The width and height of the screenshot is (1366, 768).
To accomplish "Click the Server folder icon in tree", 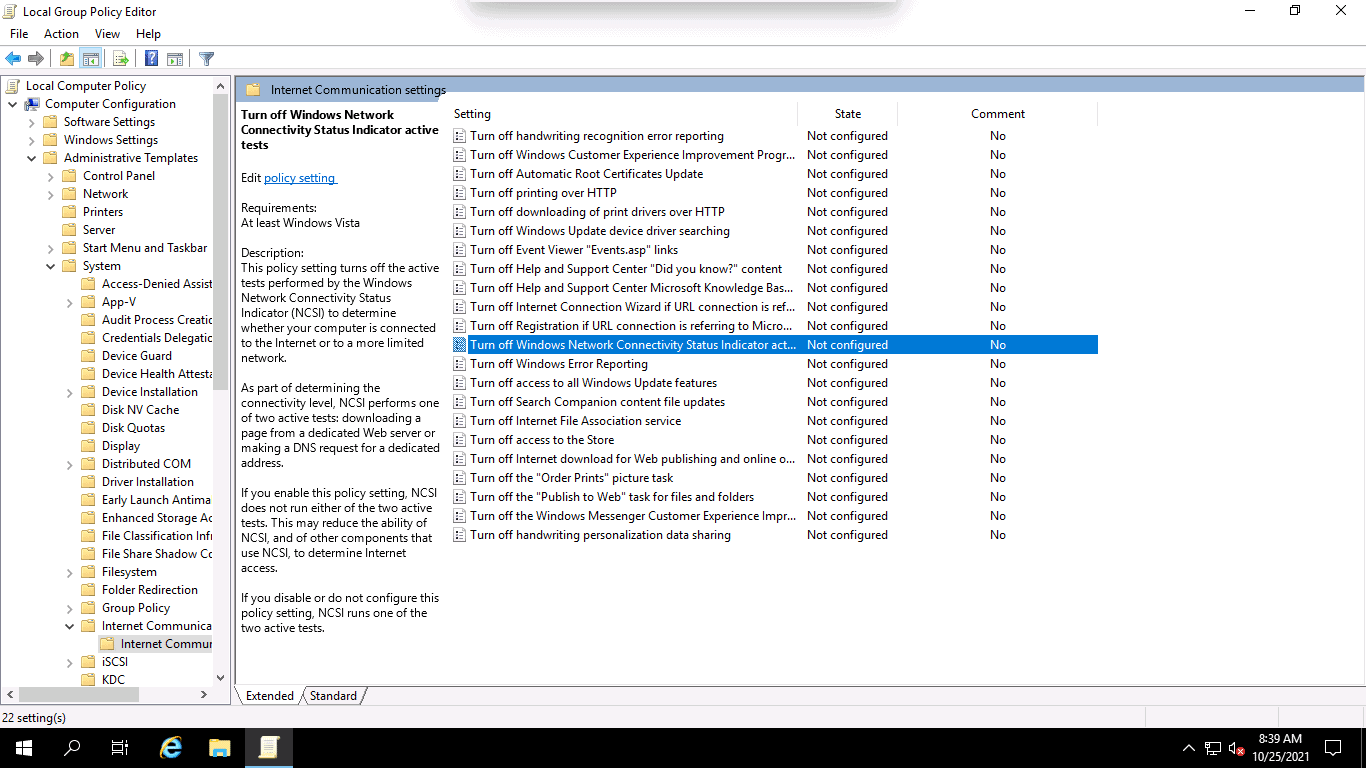I will (69, 230).
